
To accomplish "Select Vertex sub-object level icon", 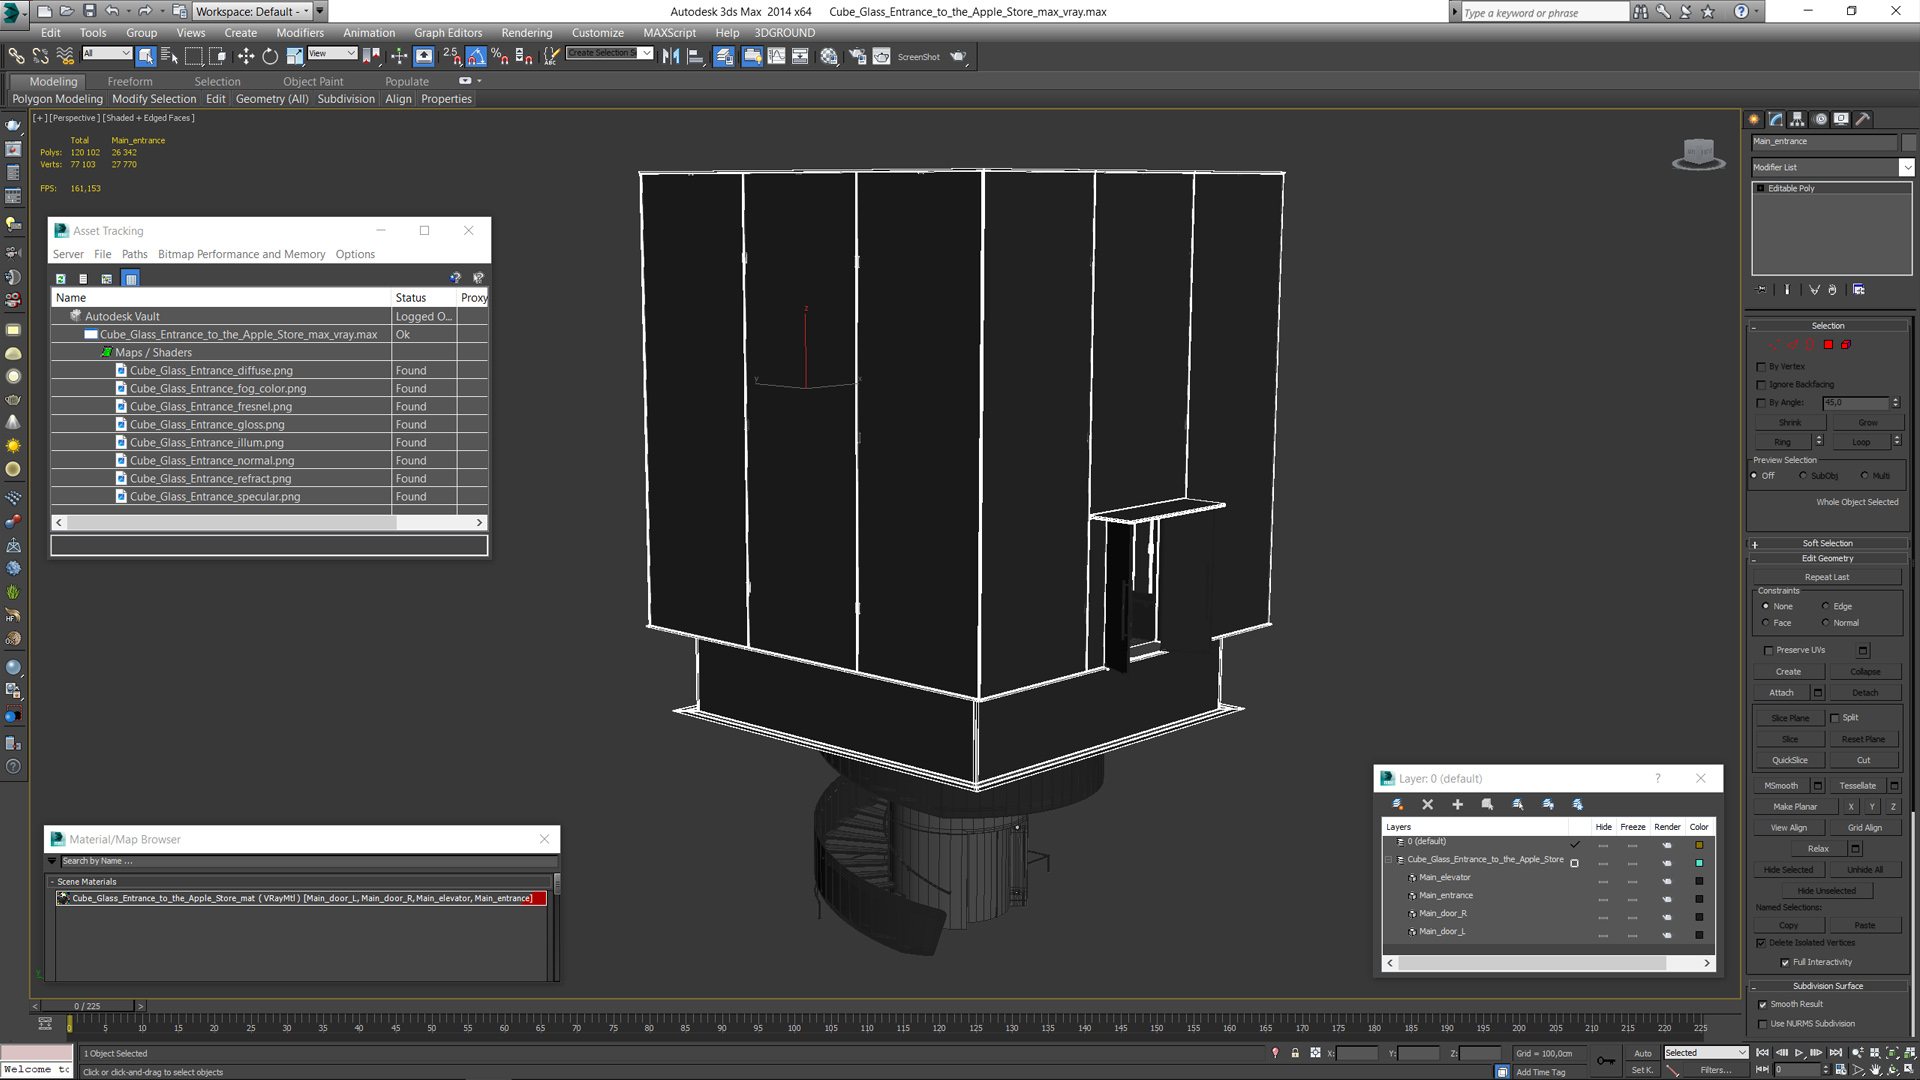I will click(x=1773, y=345).
